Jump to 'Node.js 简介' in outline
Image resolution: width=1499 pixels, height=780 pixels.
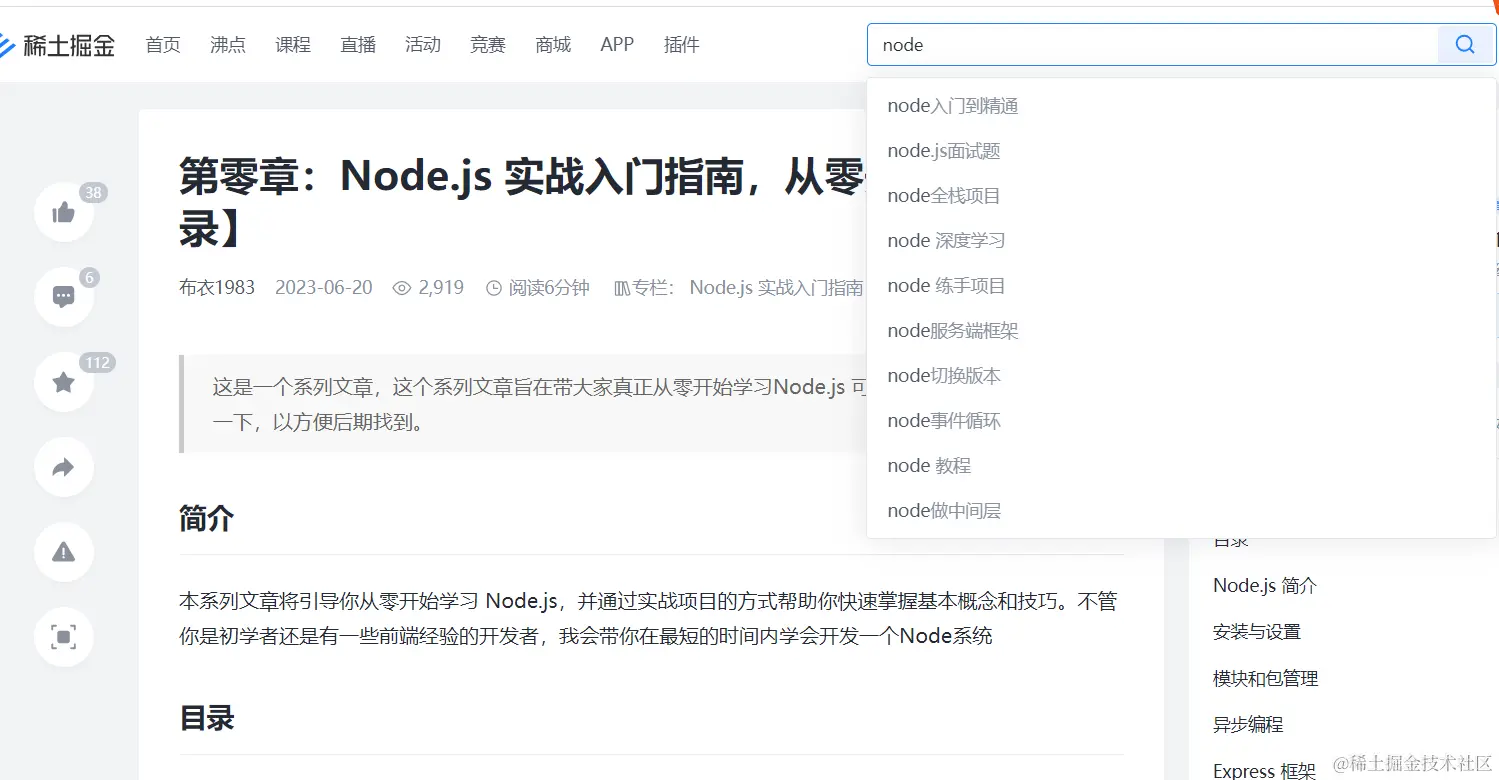coord(1265,586)
